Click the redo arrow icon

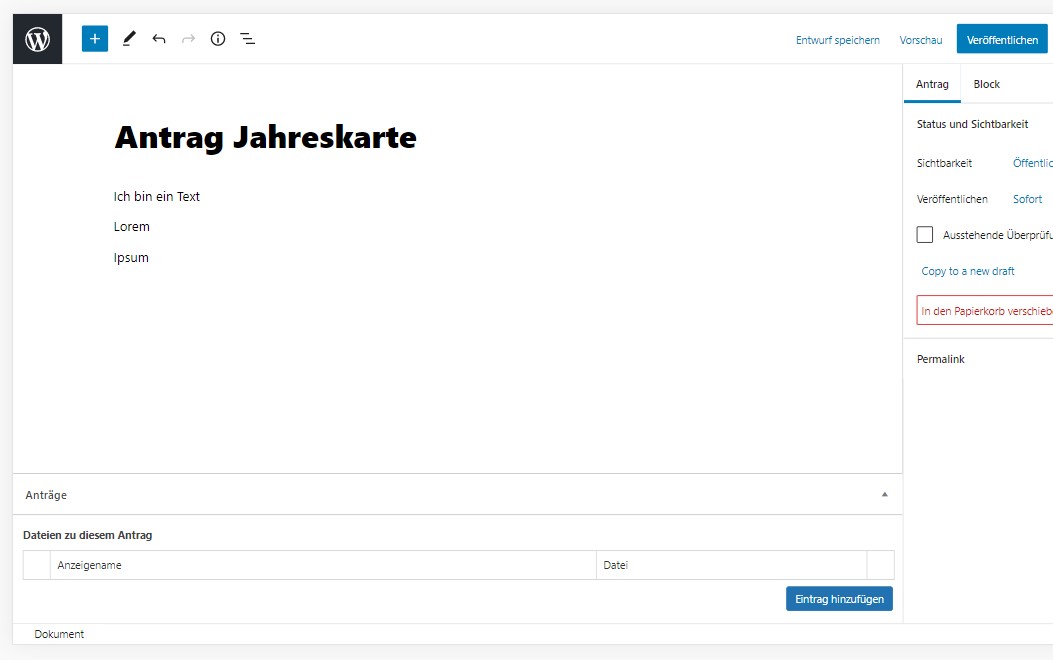188,39
